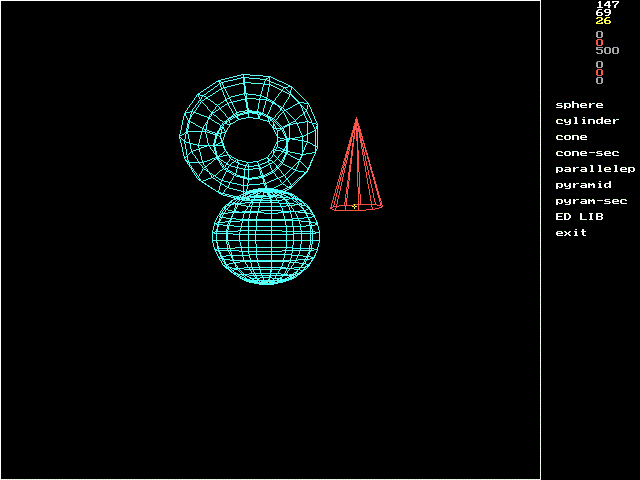Click exit to leave the editor
The height and width of the screenshot is (480, 640).
(x=571, y=233)
